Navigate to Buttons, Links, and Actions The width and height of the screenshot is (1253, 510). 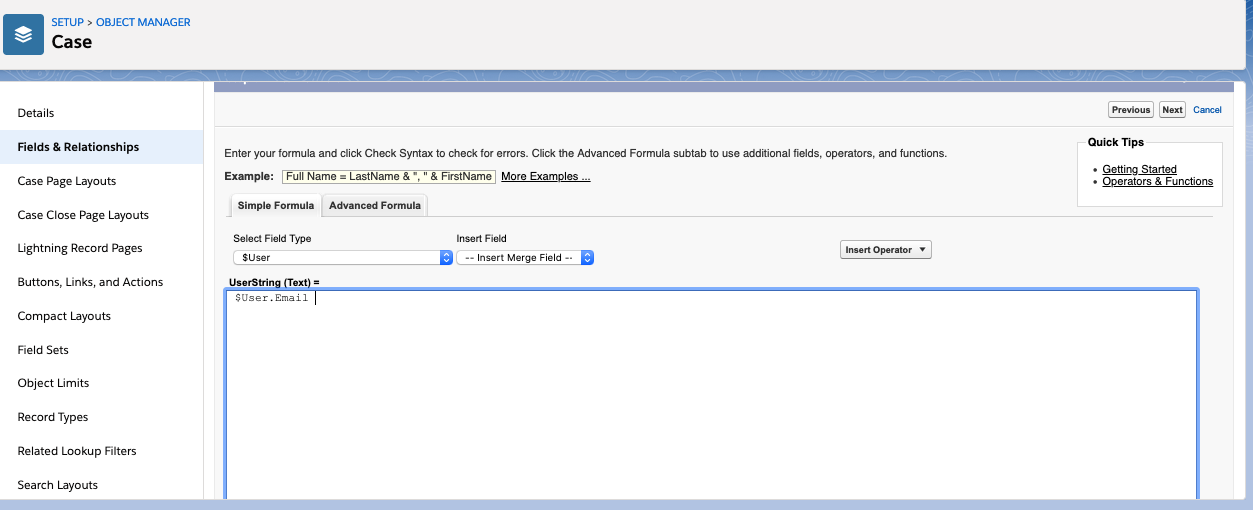[x=88, y=282]
